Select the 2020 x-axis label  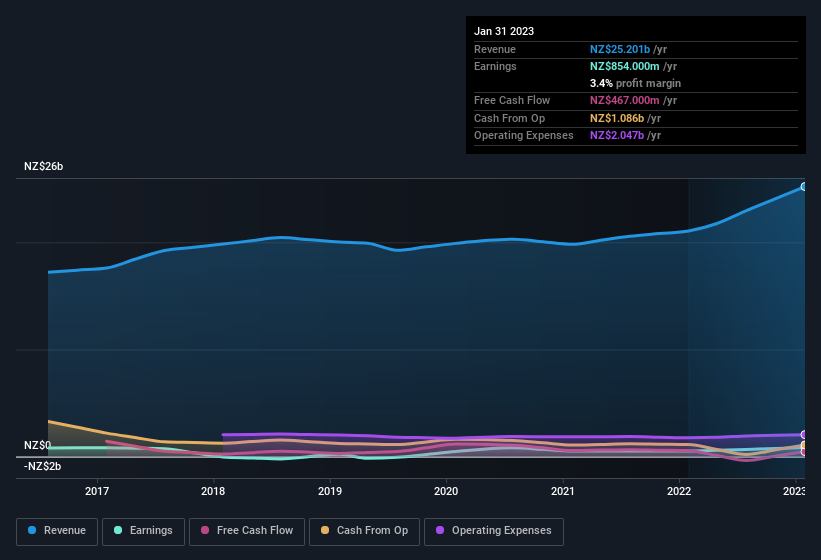point(446,491)
